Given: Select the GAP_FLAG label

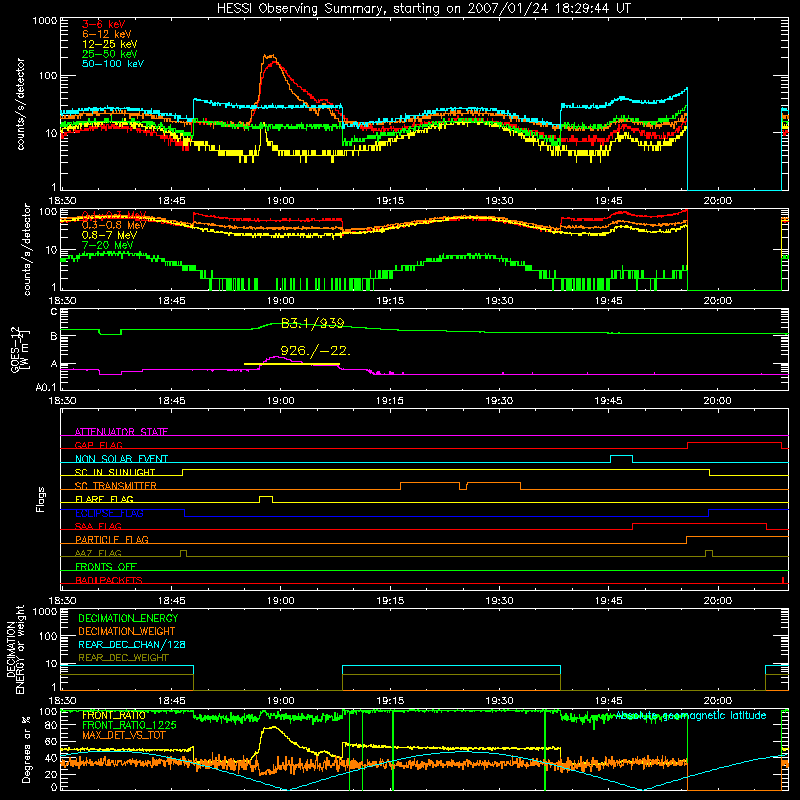Looking at the screenshot, I should 98,445.
